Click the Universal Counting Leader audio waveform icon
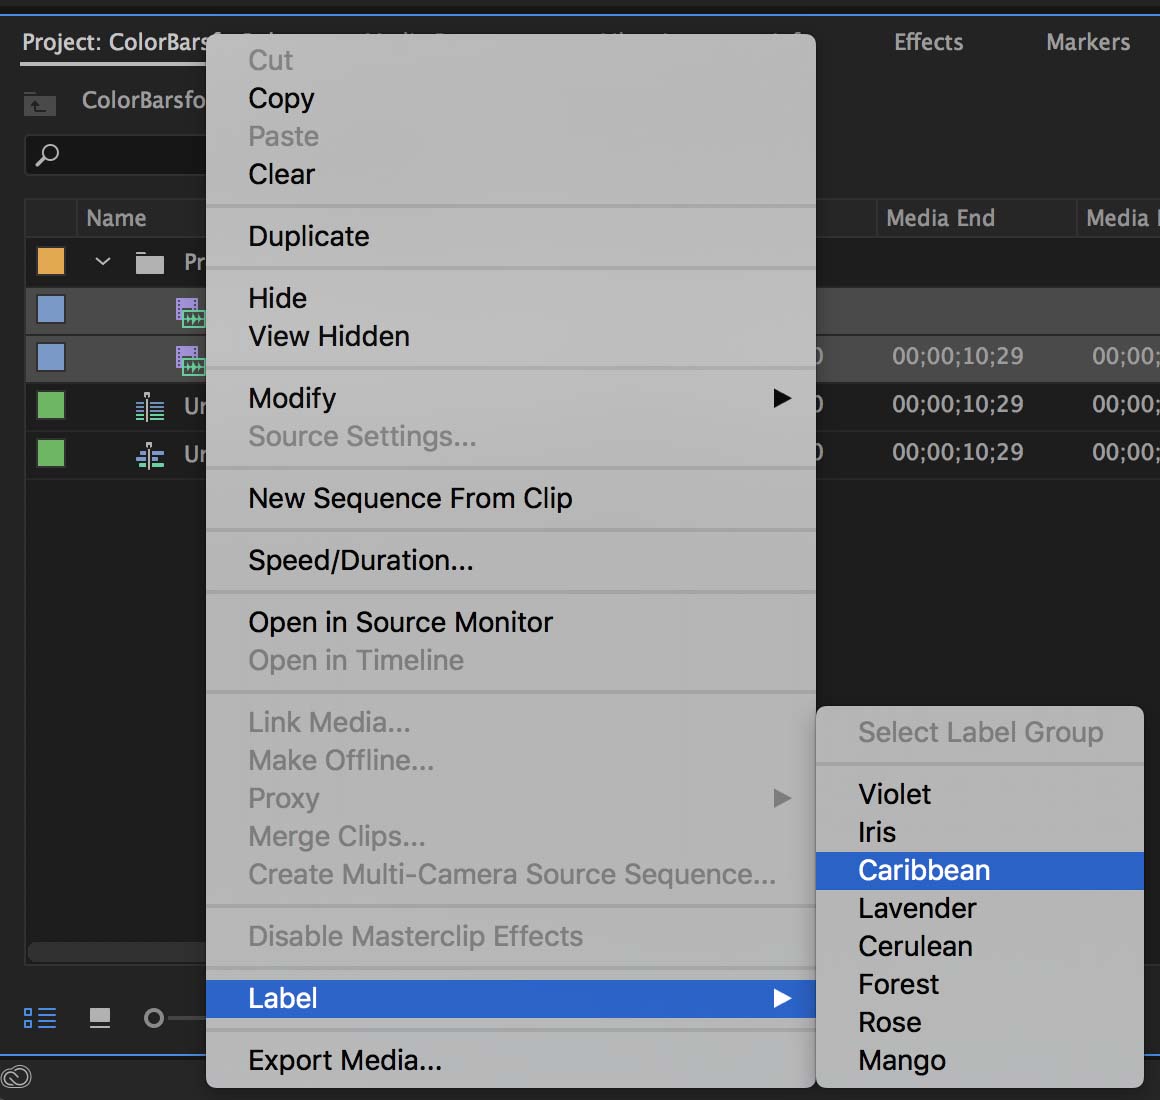Viewport: 1160px width, 1100px height. click(149, 406)
